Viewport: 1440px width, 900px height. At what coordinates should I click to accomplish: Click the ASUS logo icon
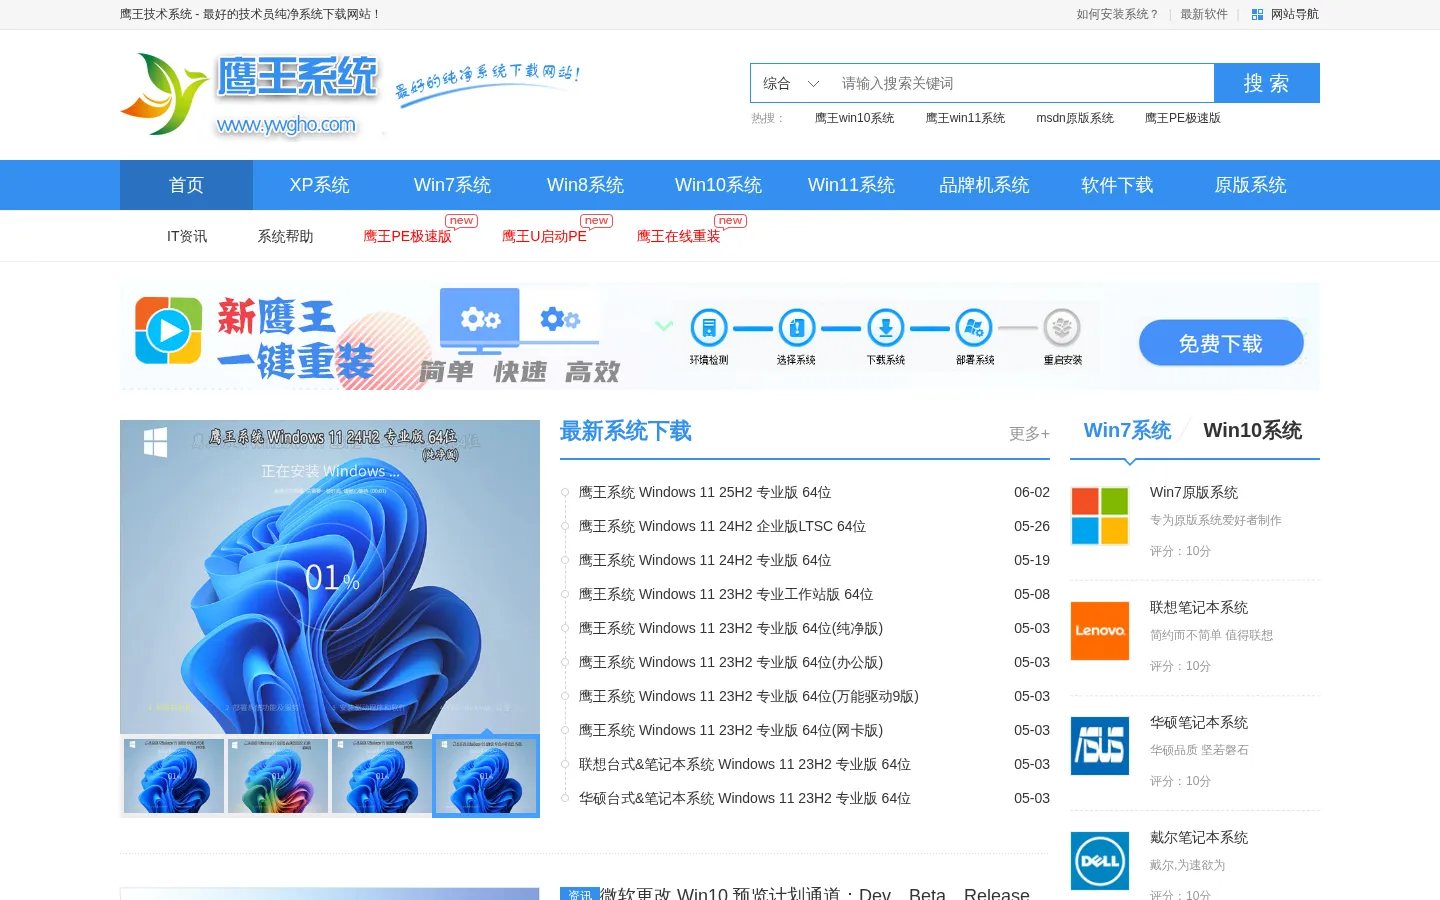pos(1100,746)
